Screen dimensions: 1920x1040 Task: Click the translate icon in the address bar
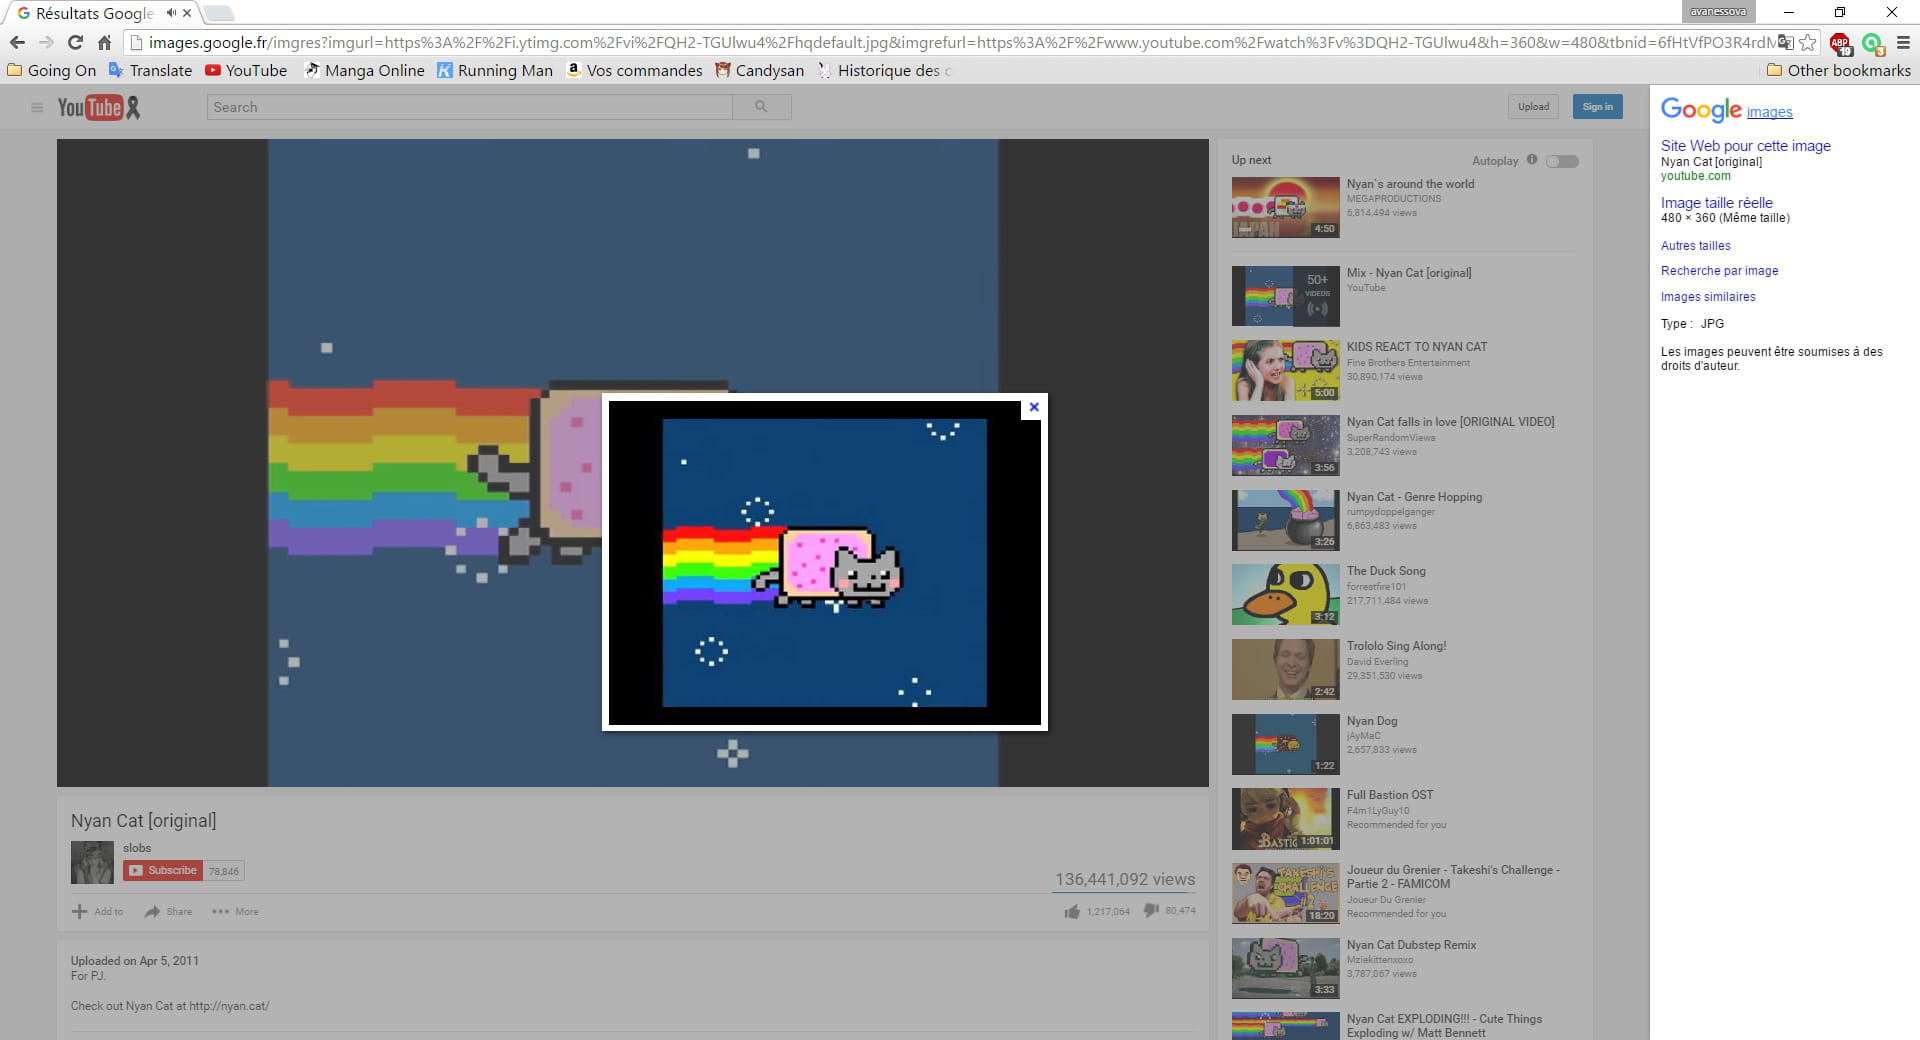[x=1785, y=42]
